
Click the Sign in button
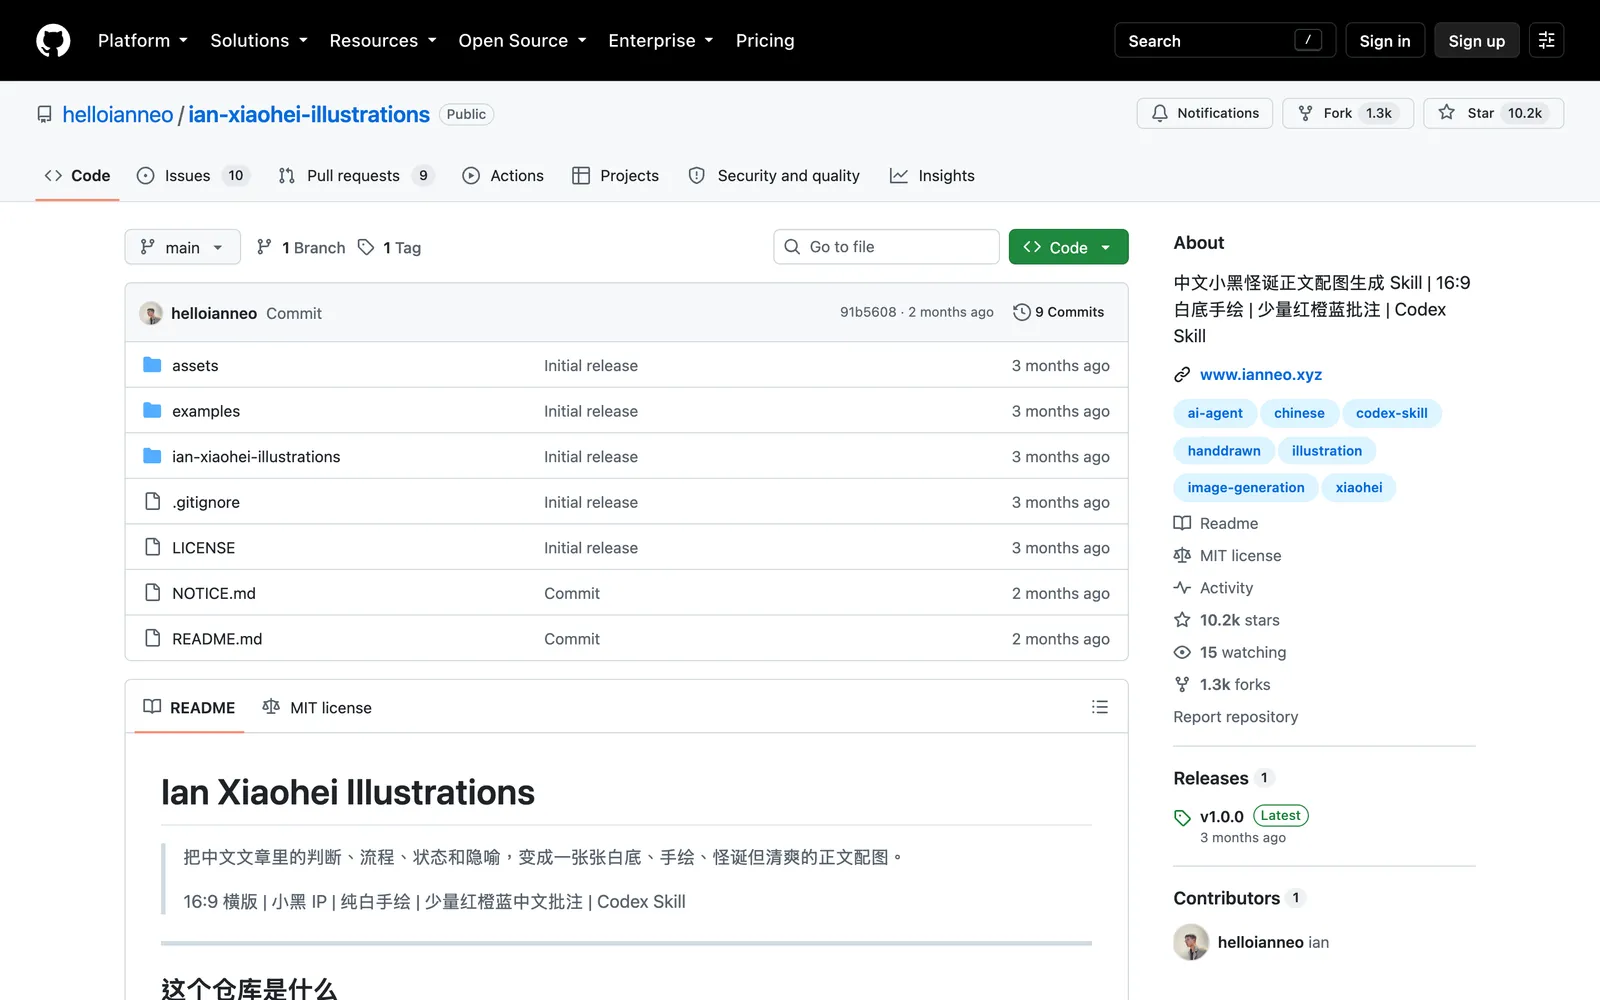[x=1385, y=40]
